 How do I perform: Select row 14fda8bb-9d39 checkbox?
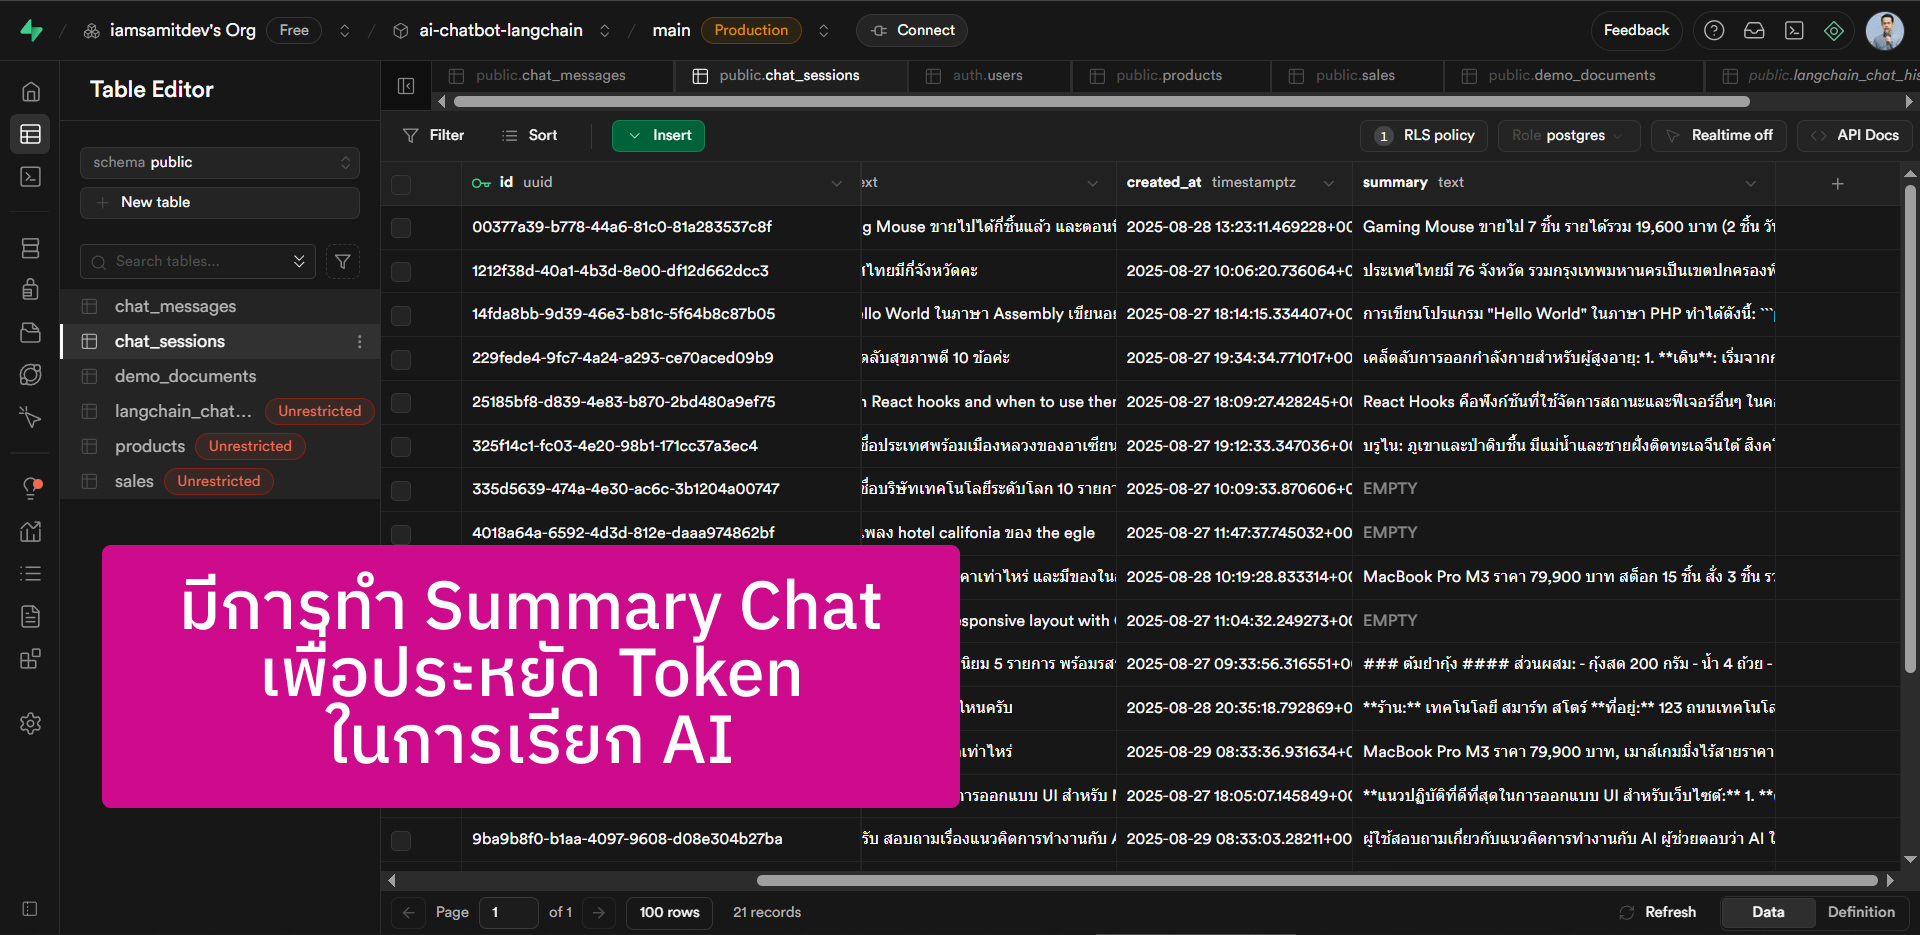click(x=401, y=315)
